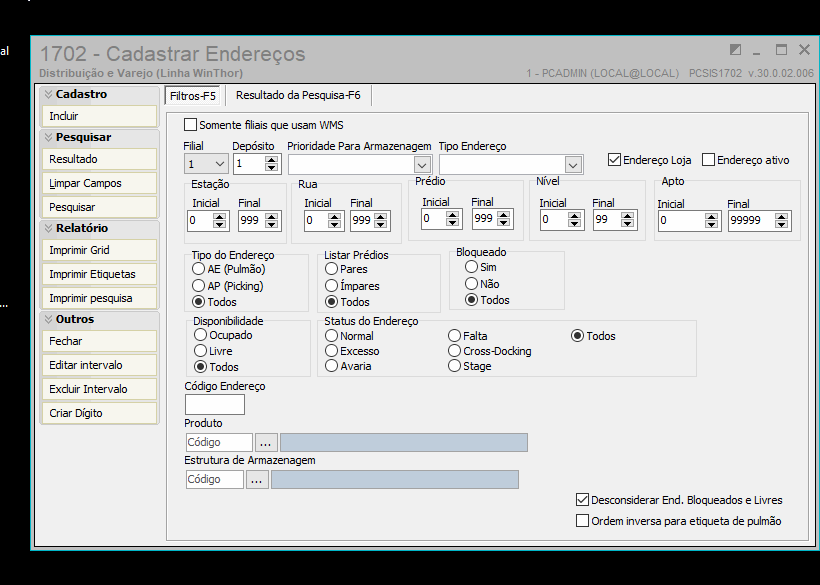This screenshot has width=820, height=585.
Task: Select Ocupado under Disponibilidade
Action: pos(200,335)
